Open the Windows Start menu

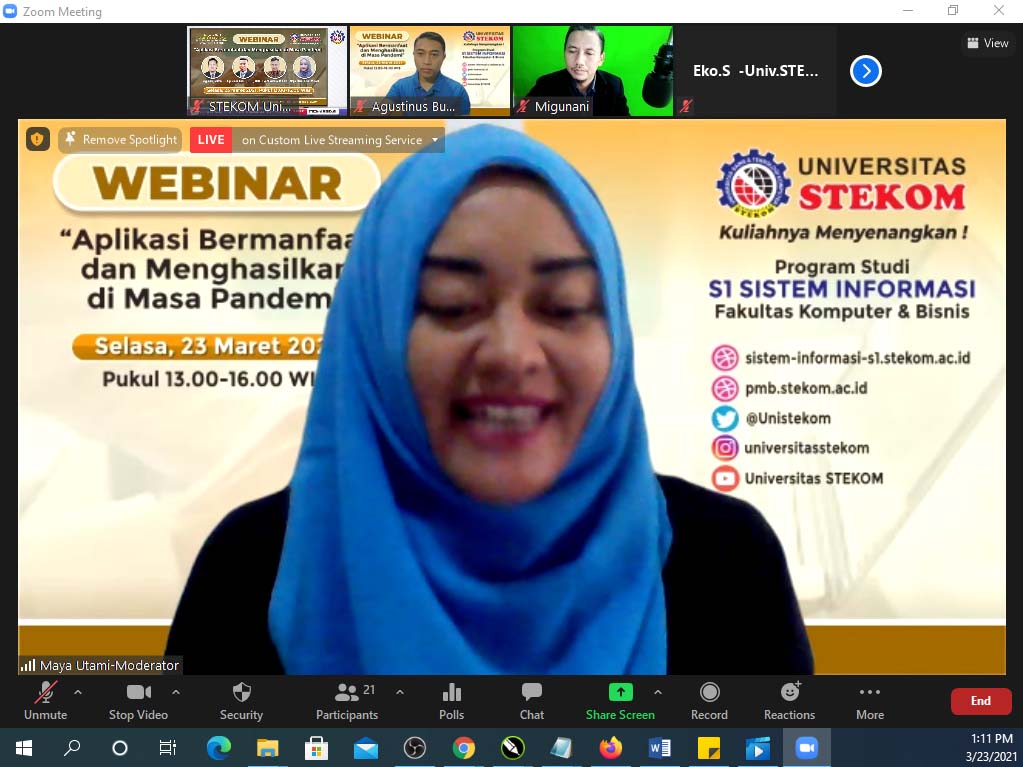click(24, 747)
